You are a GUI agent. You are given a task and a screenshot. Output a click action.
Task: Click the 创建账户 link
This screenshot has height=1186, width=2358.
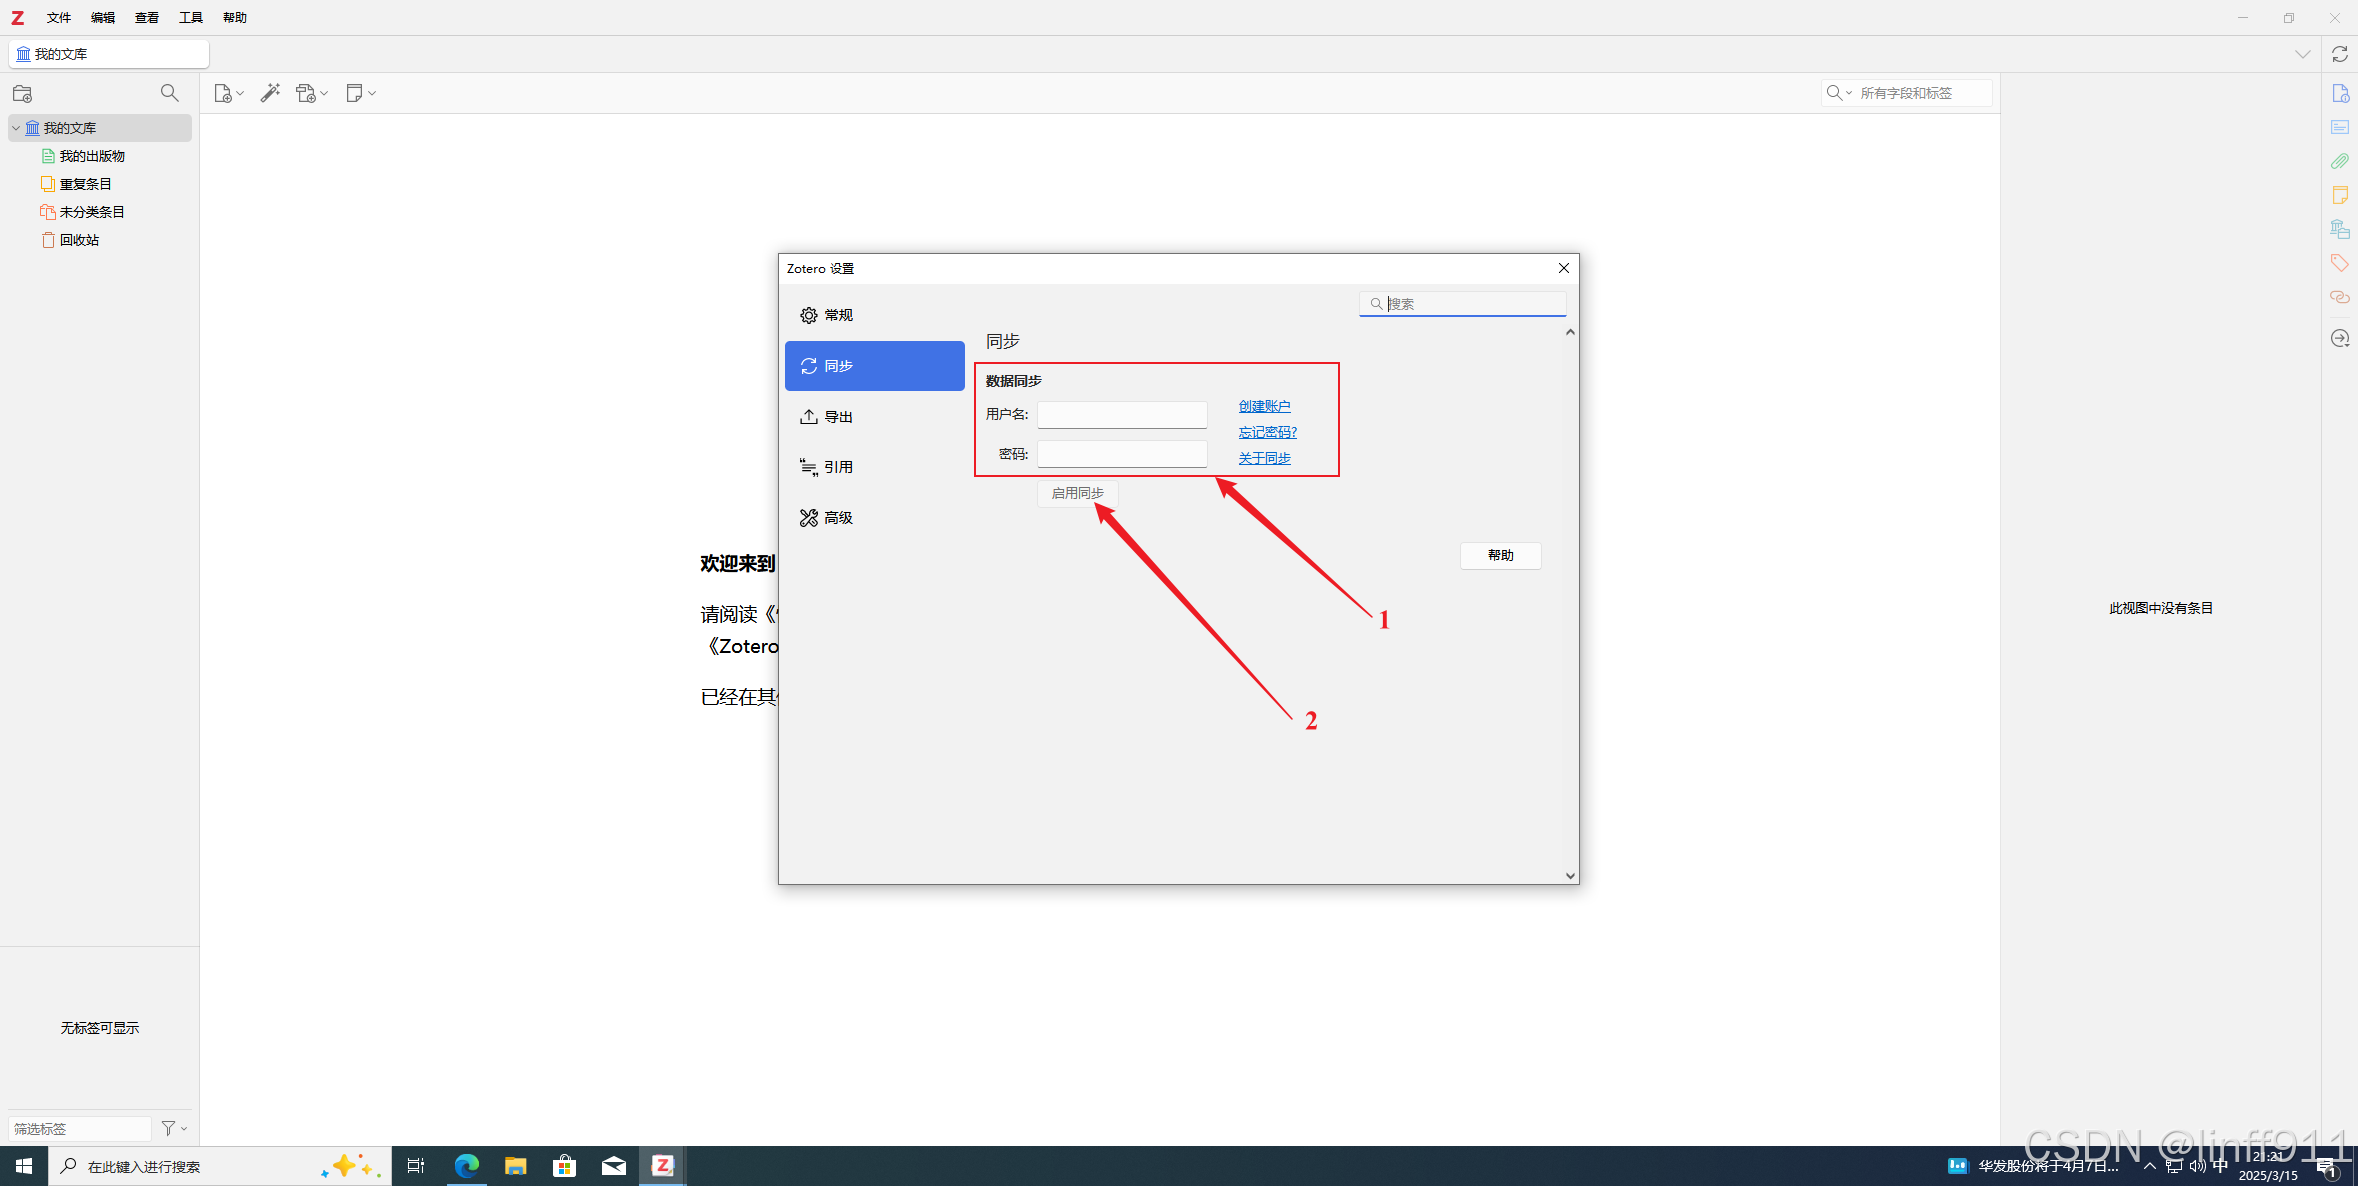point(1264,406)
